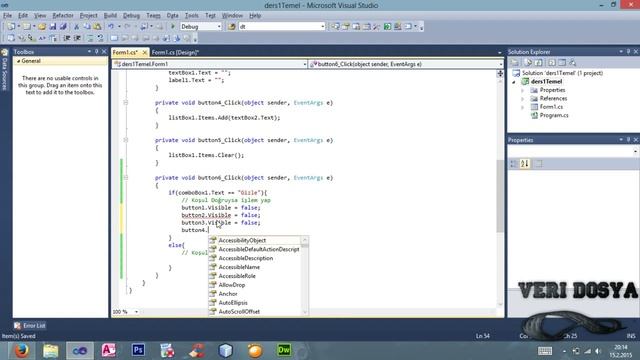This screenshot has height=360, width=640.
Task: Choose Anchor from IntelliSense list
Action: coord(228,294)
